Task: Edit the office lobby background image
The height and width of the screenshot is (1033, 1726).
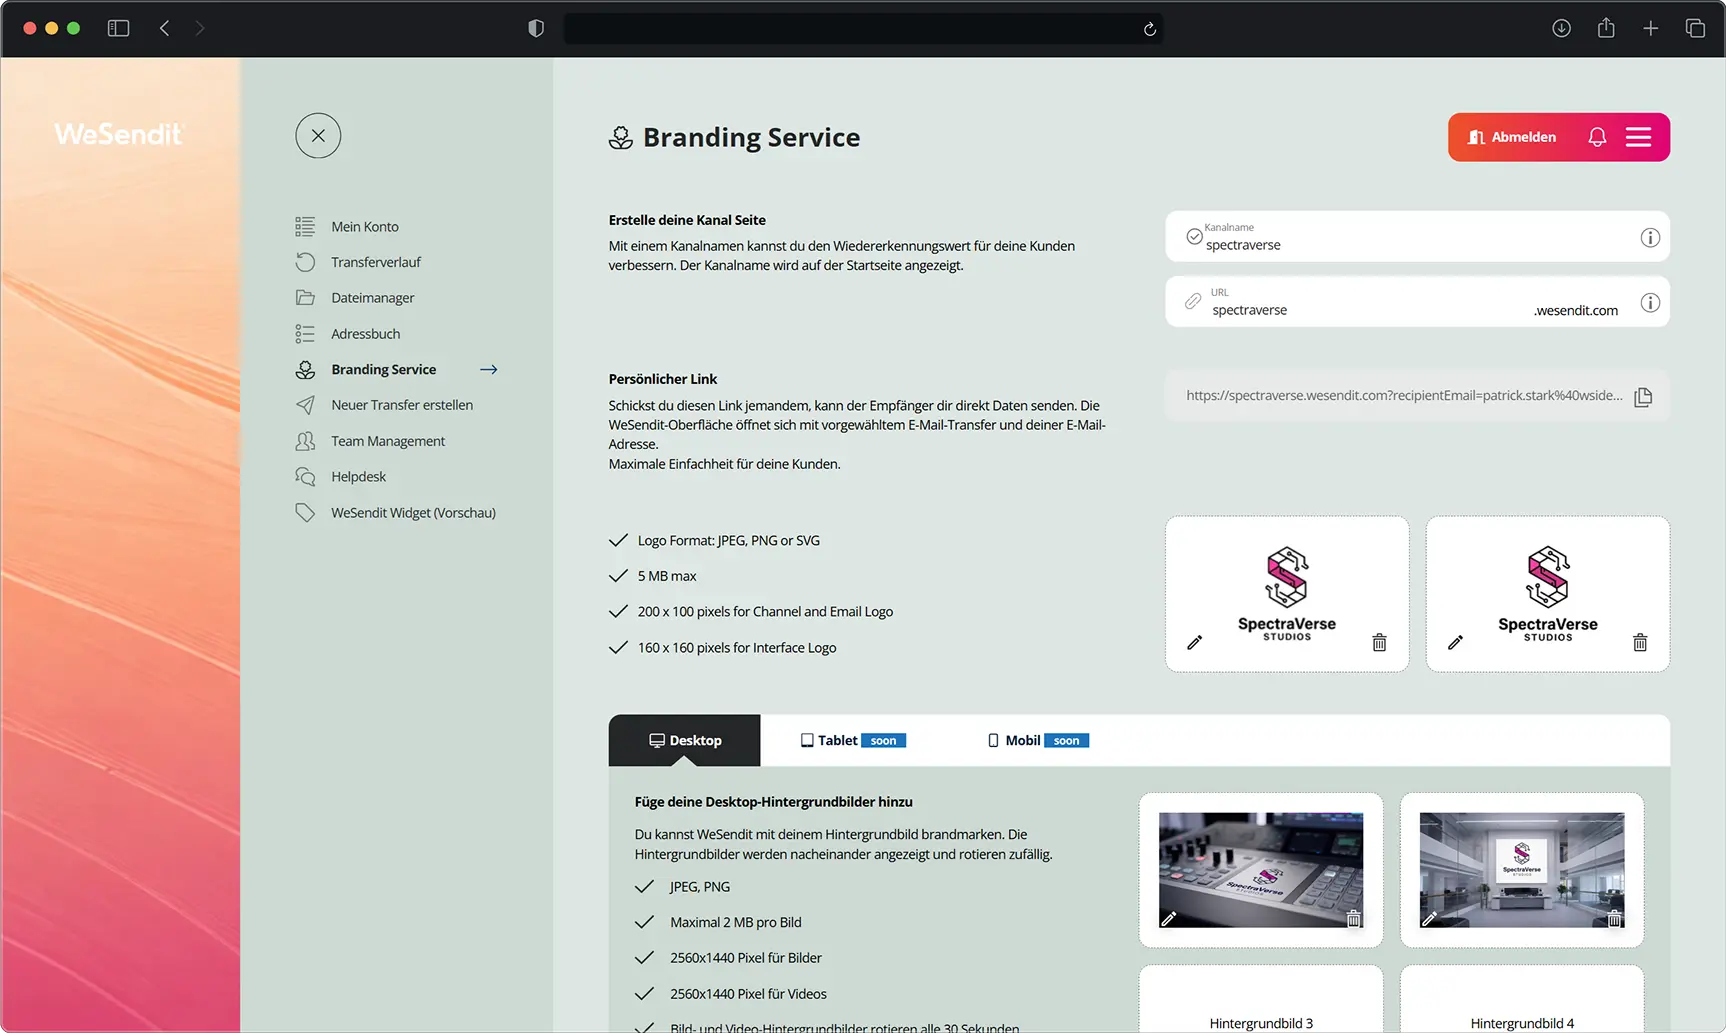Action: (1429, 919)
